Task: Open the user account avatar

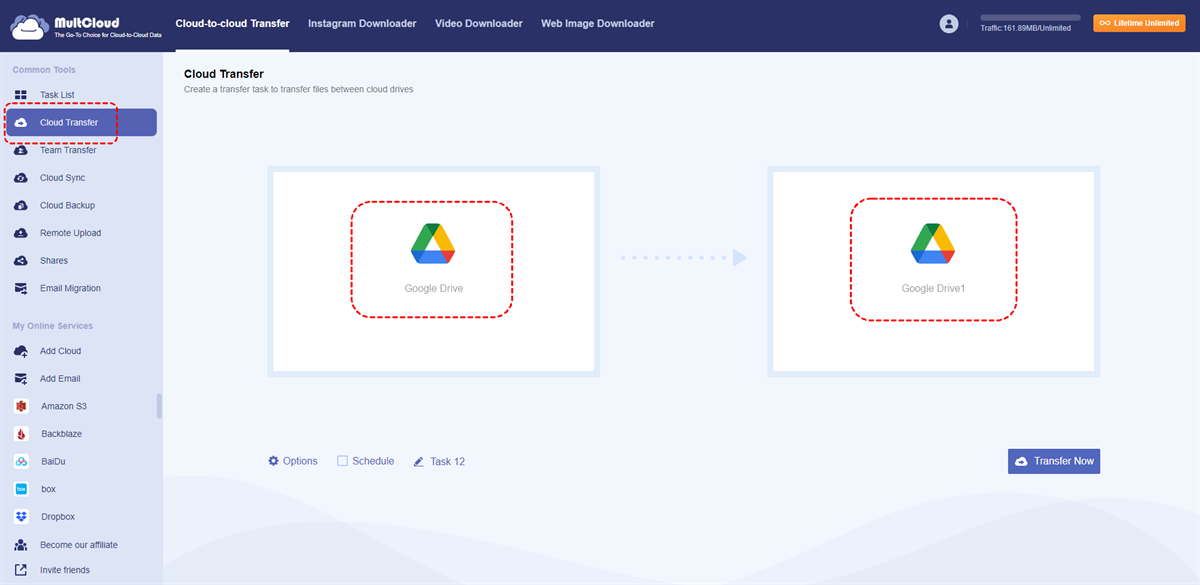Action: tap(949, 23)
